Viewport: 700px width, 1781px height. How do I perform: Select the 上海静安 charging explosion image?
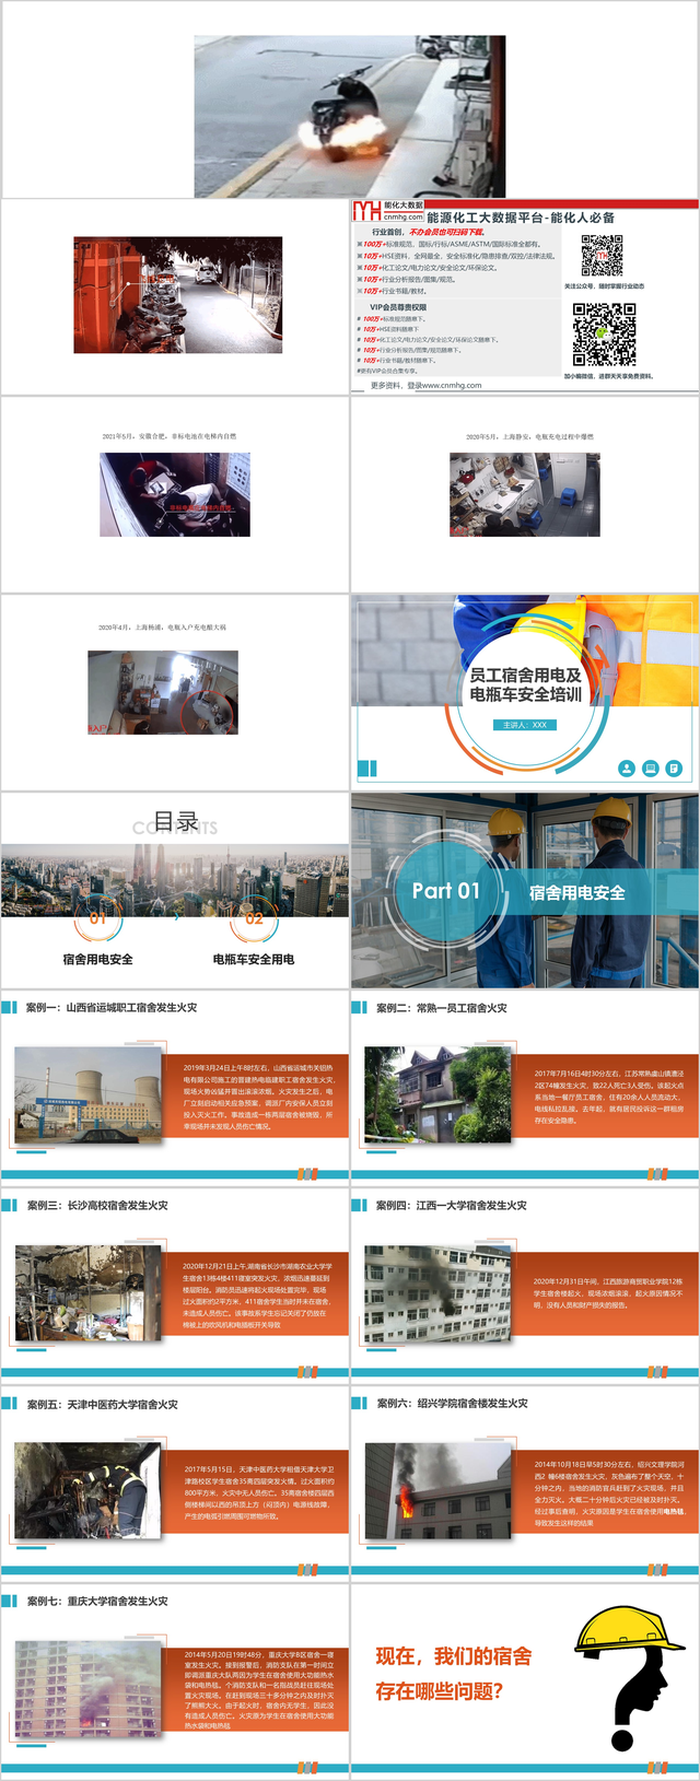tap(525, 494)
